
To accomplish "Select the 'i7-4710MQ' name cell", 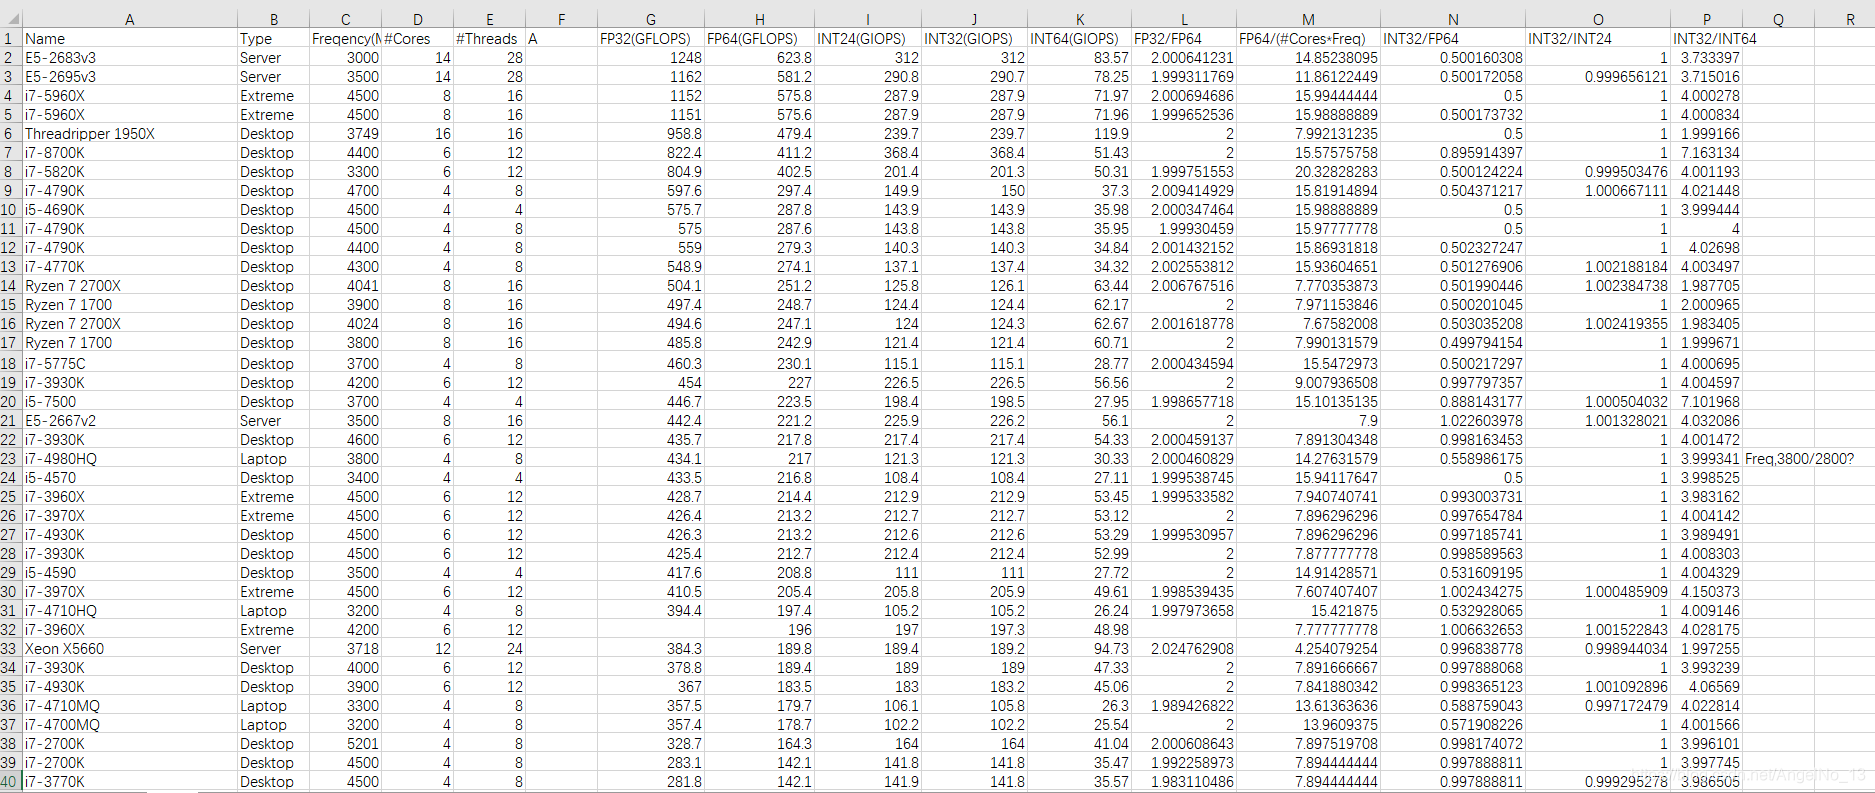I will (x=130, y=706).
